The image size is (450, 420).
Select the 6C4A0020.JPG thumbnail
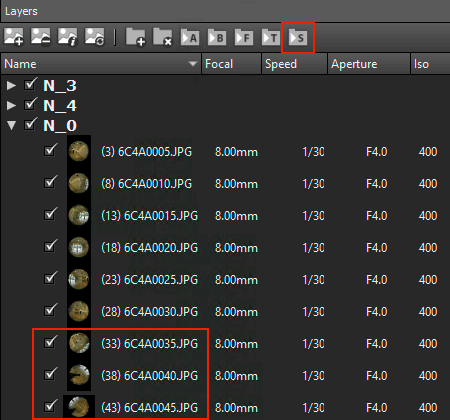tap(79, 247)
